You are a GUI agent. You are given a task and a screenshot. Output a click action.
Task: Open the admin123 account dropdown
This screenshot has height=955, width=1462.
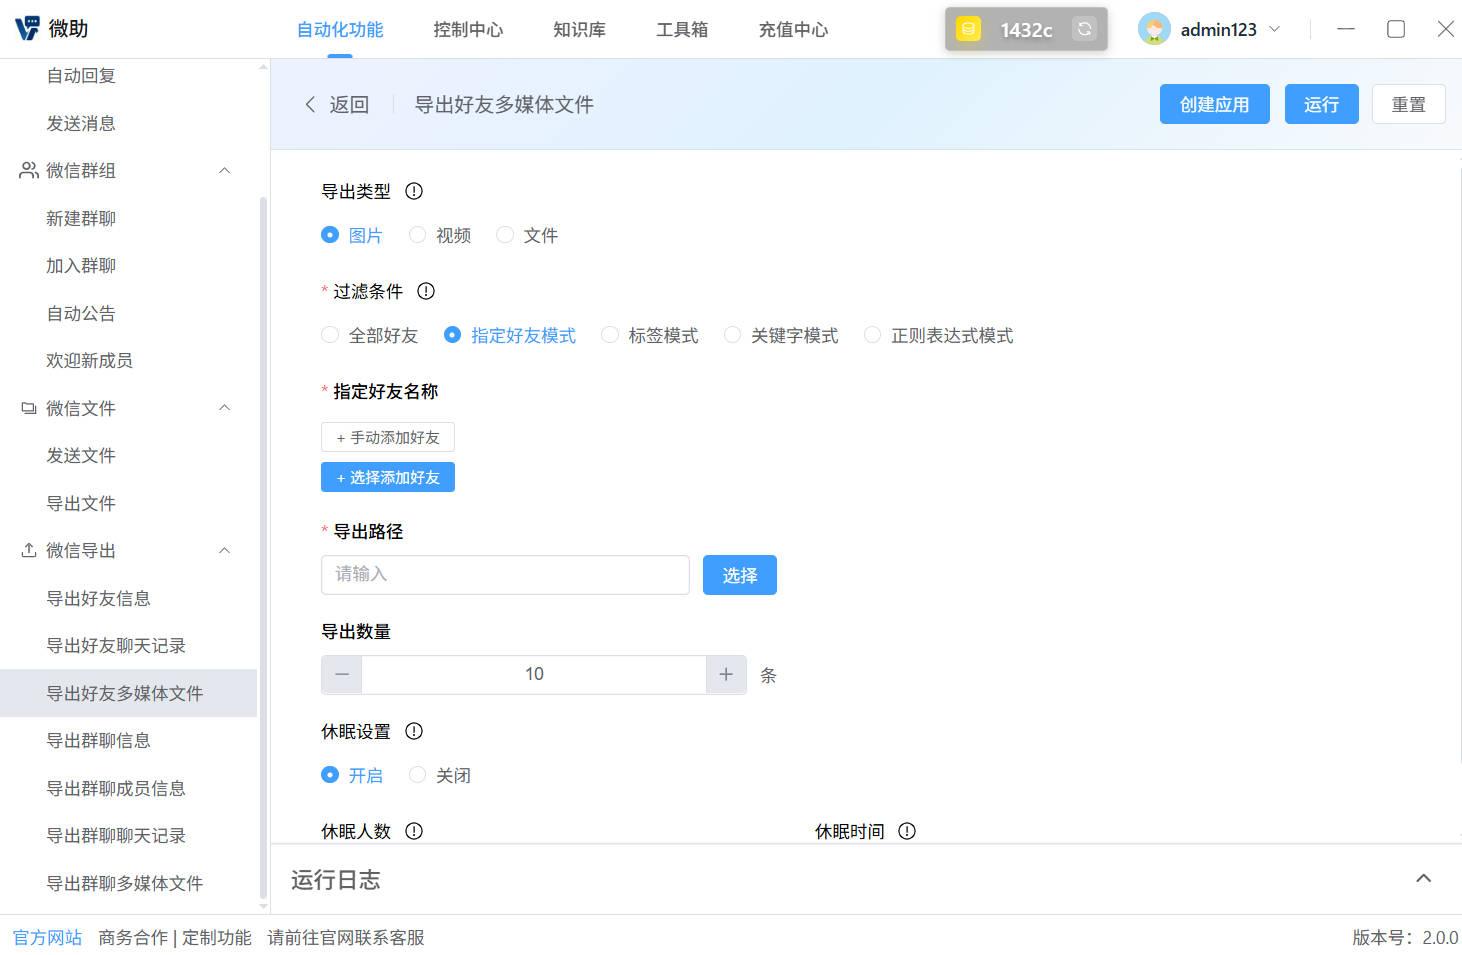click(x=1276, y=29)
